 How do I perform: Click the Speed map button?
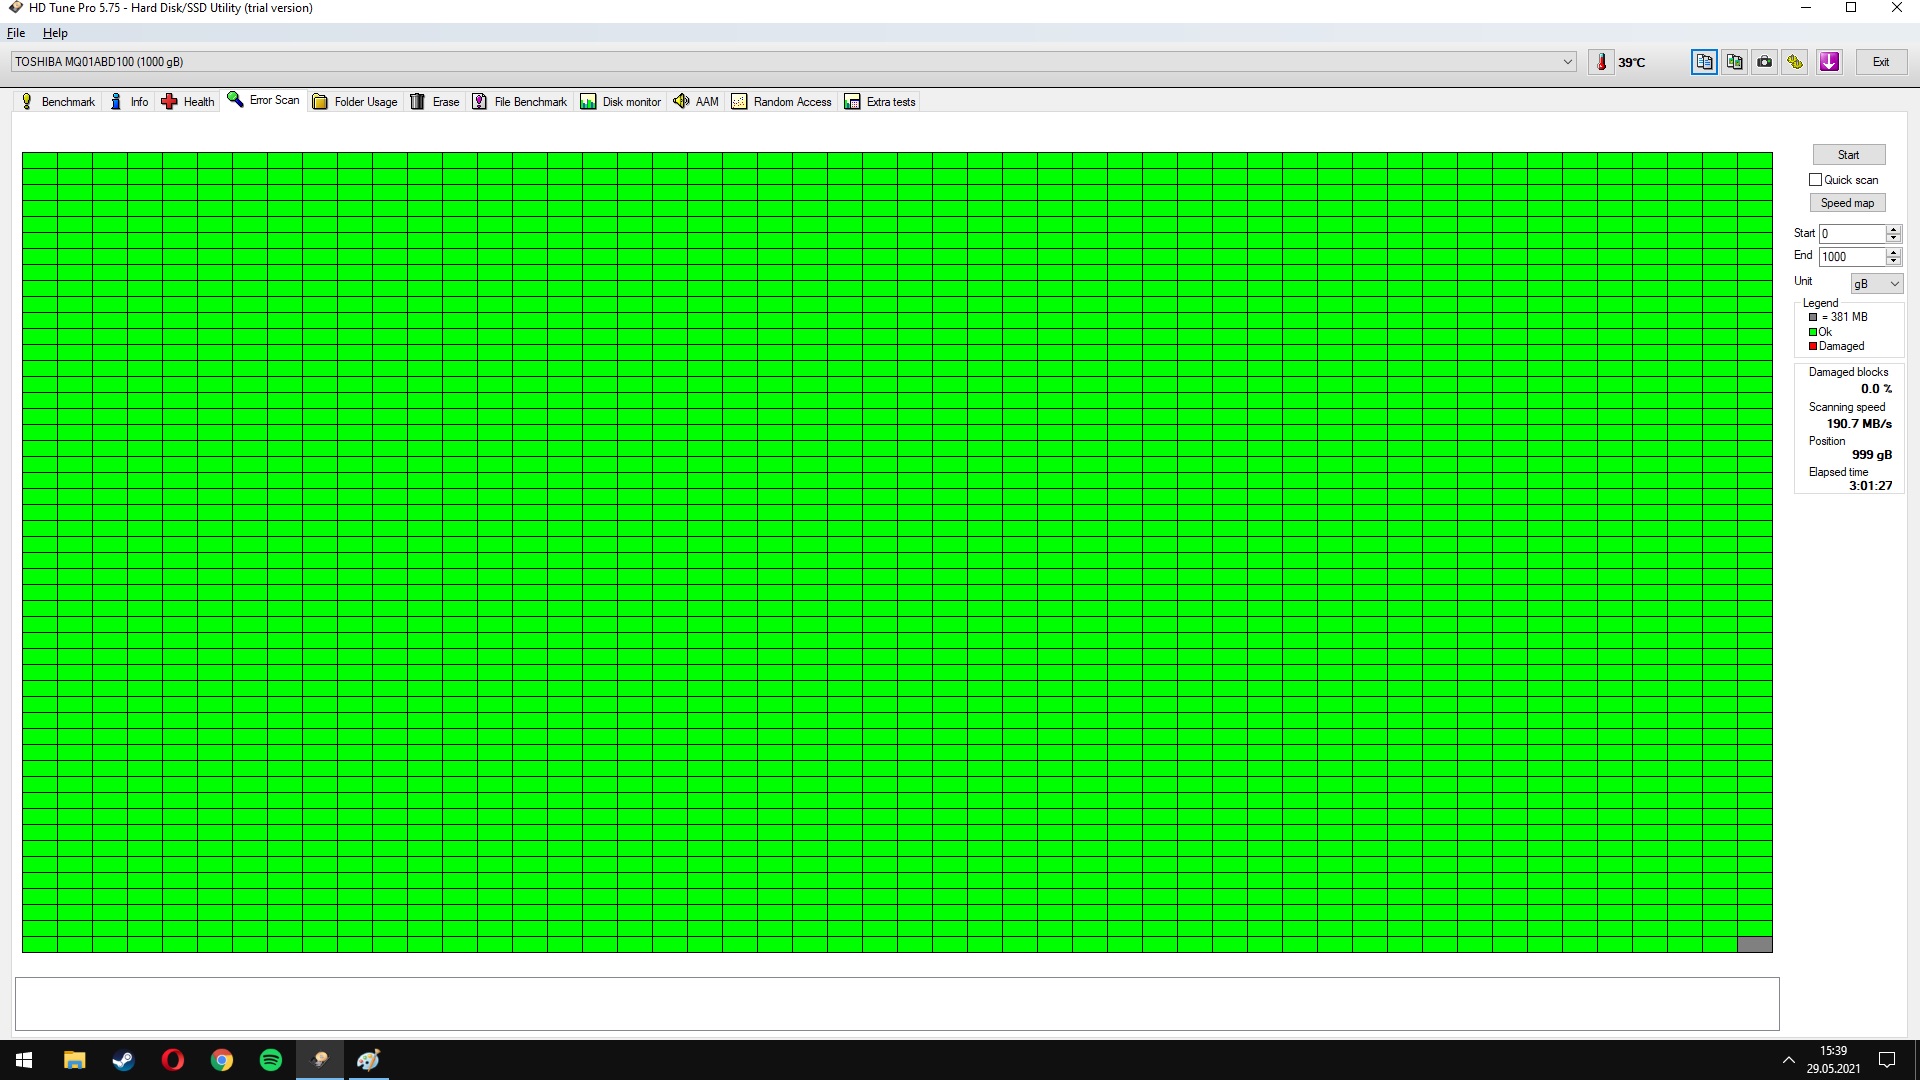(1847, 203)
